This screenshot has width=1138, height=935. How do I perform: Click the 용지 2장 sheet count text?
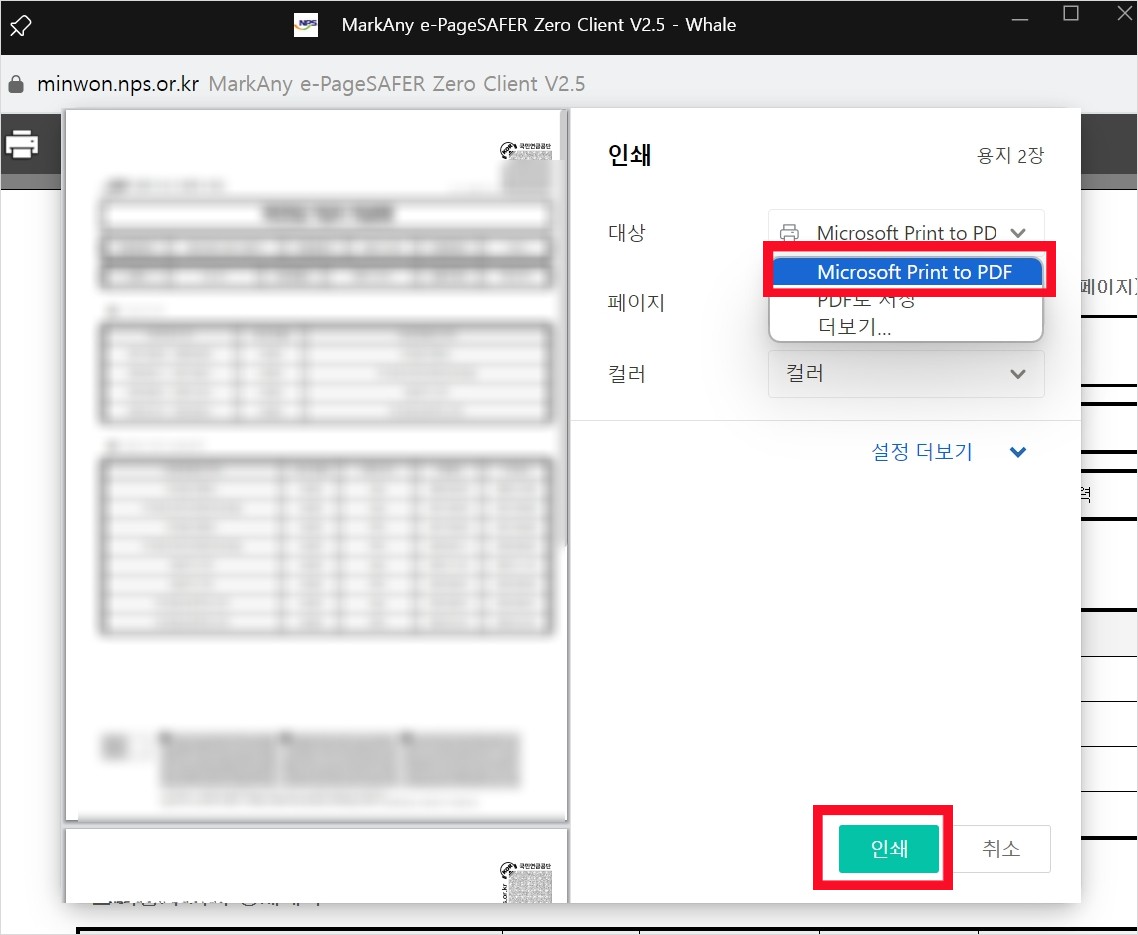click(1010, 155)
